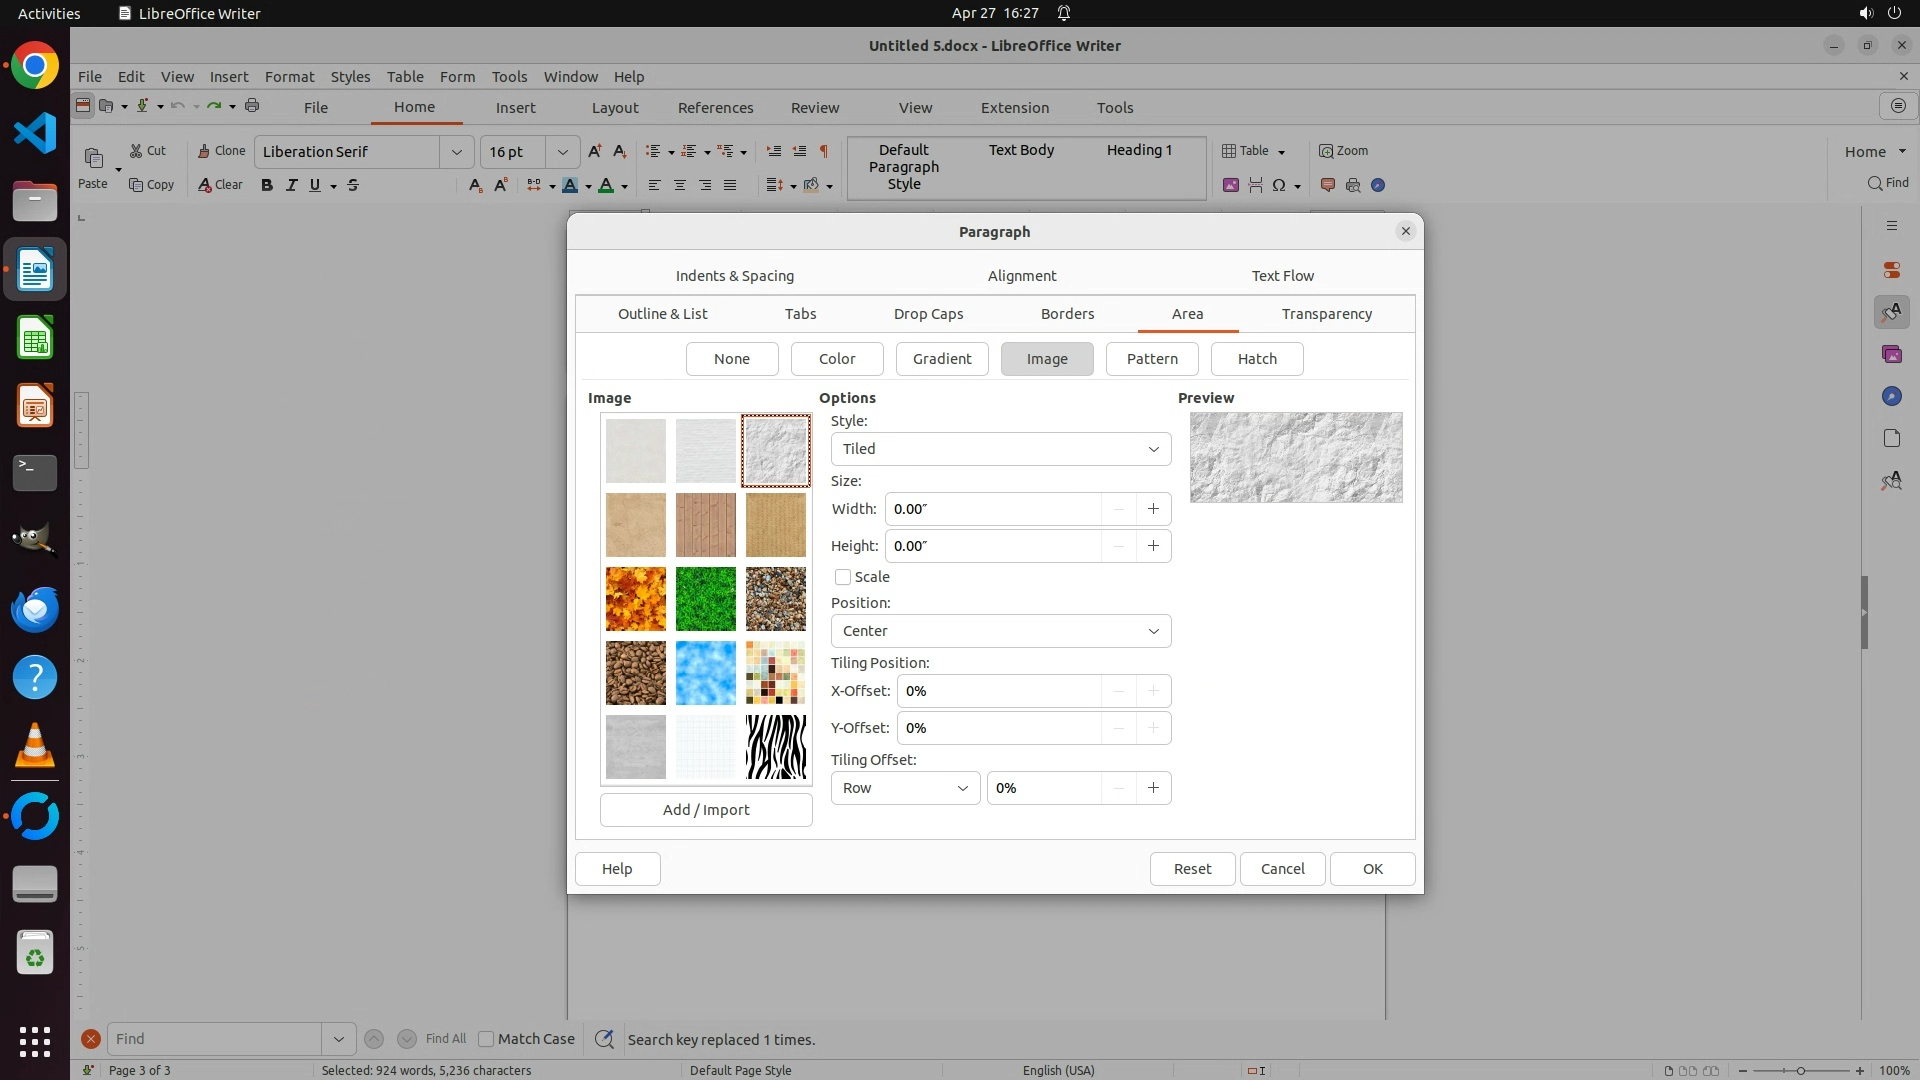Click the Clone formatting icon
The image size is (1920, 1080).
point(221,151)
